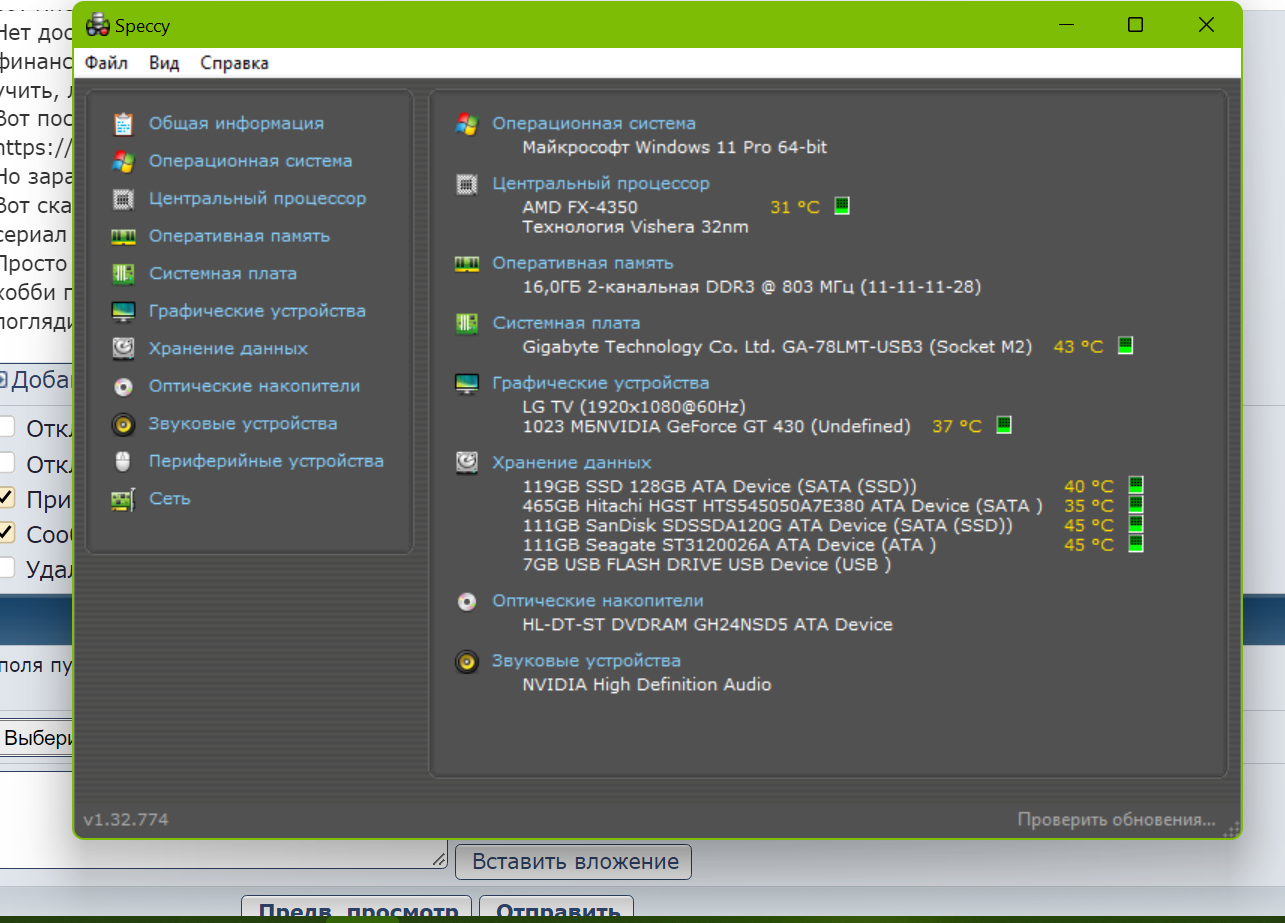Select the Оперативная память sidebar icon
Viewport: 1285px width, 923px height.
pos(123,237)
